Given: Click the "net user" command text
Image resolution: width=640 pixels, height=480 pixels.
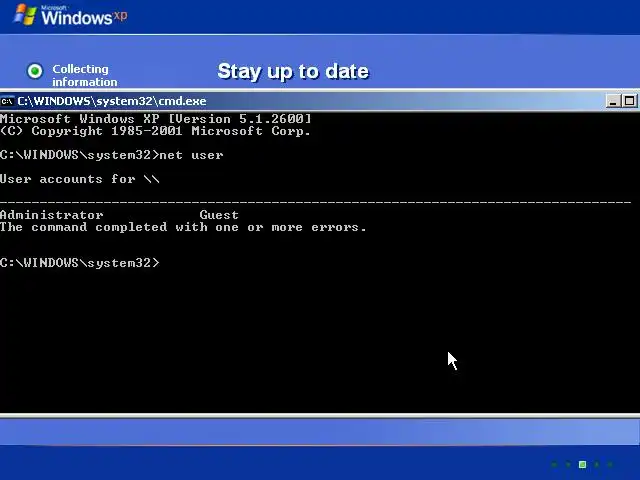Looking at the screenshot, I should coord(191,155).
